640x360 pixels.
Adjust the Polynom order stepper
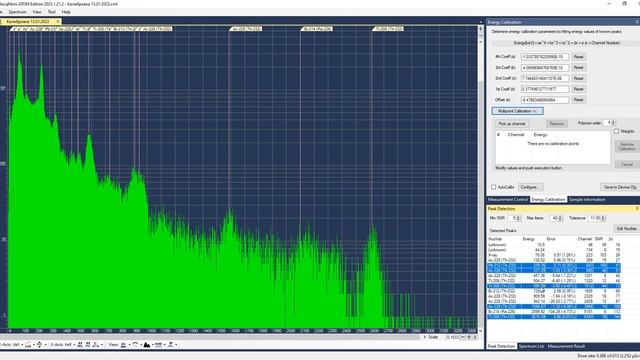pos(613,123)
